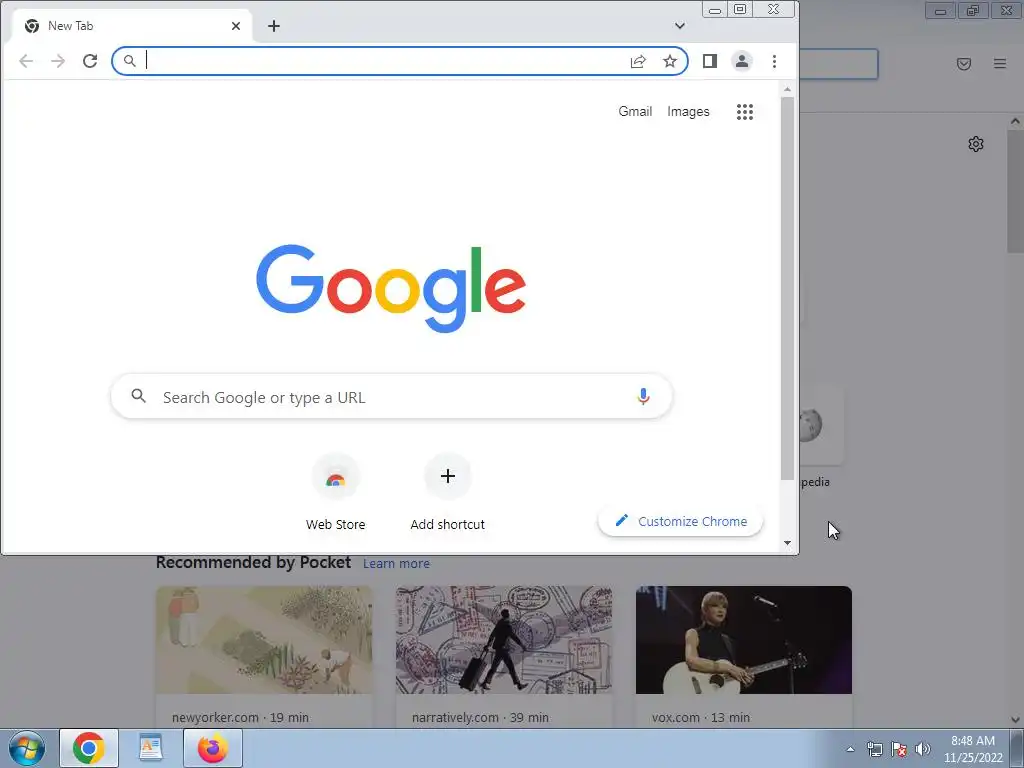Click Chrome scrollbar up arrow
This screenshot has width=1024, height=768.
click(x=788, y=89)
